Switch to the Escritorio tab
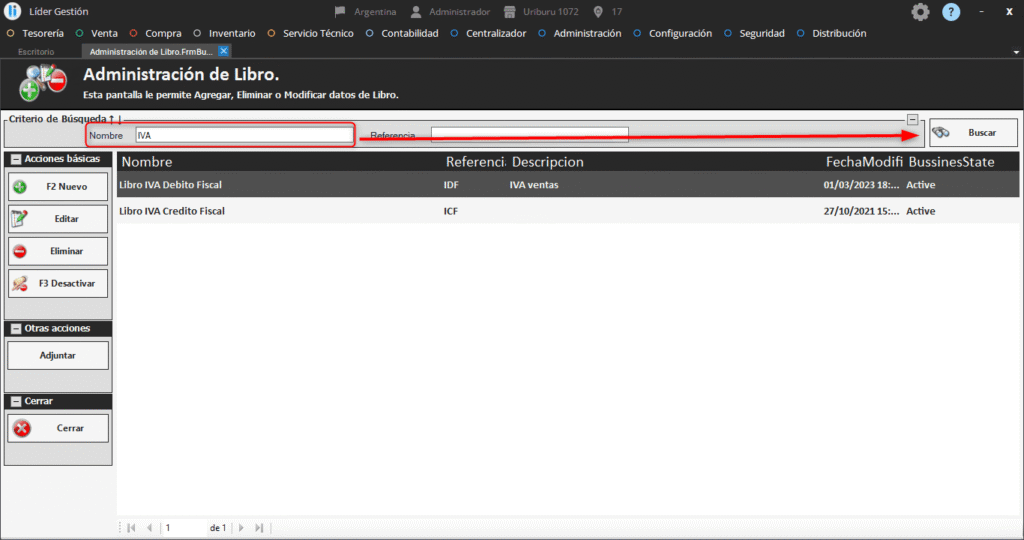The height and width of the screenshot is (540, 1024). 36,51
